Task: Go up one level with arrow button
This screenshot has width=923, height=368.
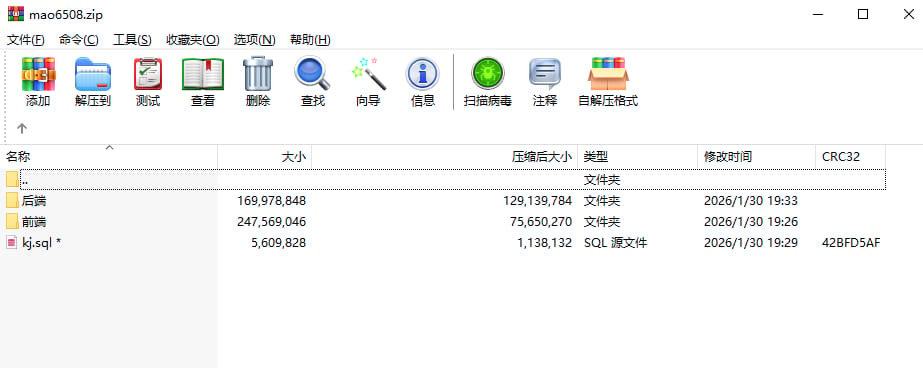Action: pyautogui.click(x=22, y=128)
